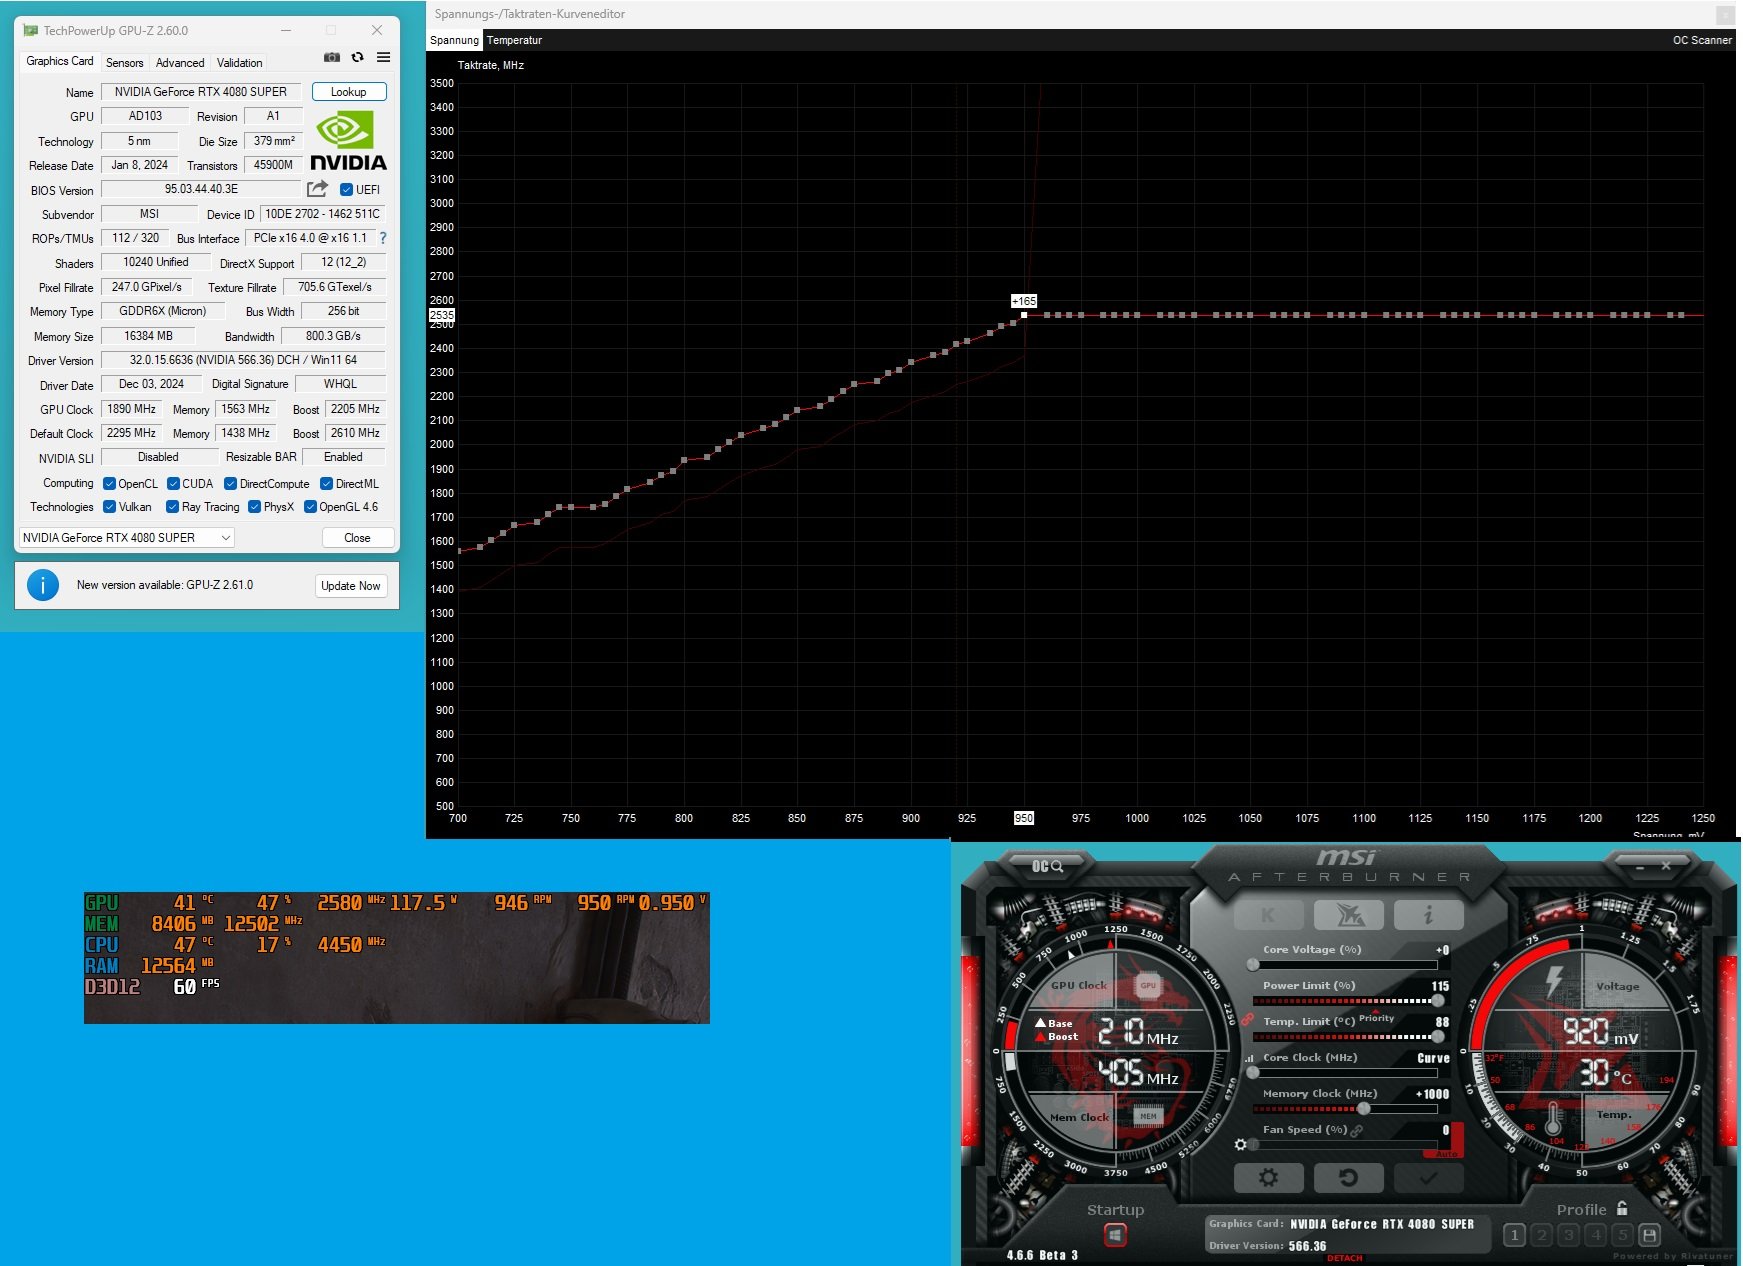Apply Afterburner settings with the checkmark button

click(x=1428, y=1178)
